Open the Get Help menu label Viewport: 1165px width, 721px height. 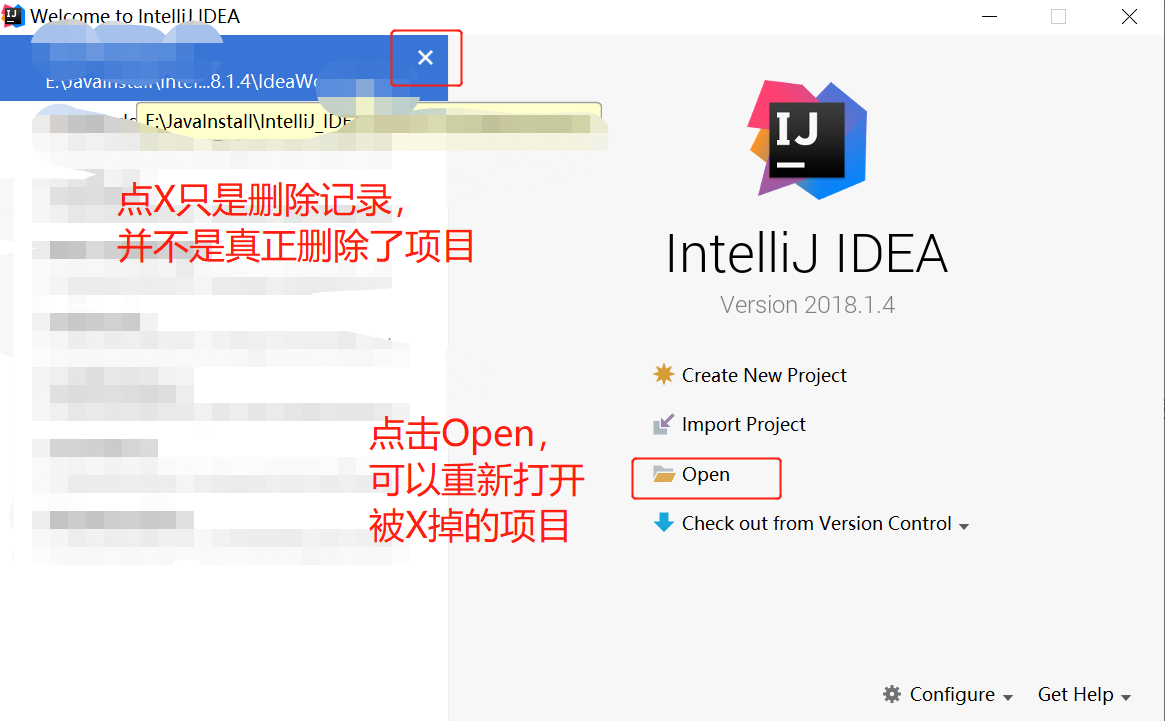pos(1075,694)
